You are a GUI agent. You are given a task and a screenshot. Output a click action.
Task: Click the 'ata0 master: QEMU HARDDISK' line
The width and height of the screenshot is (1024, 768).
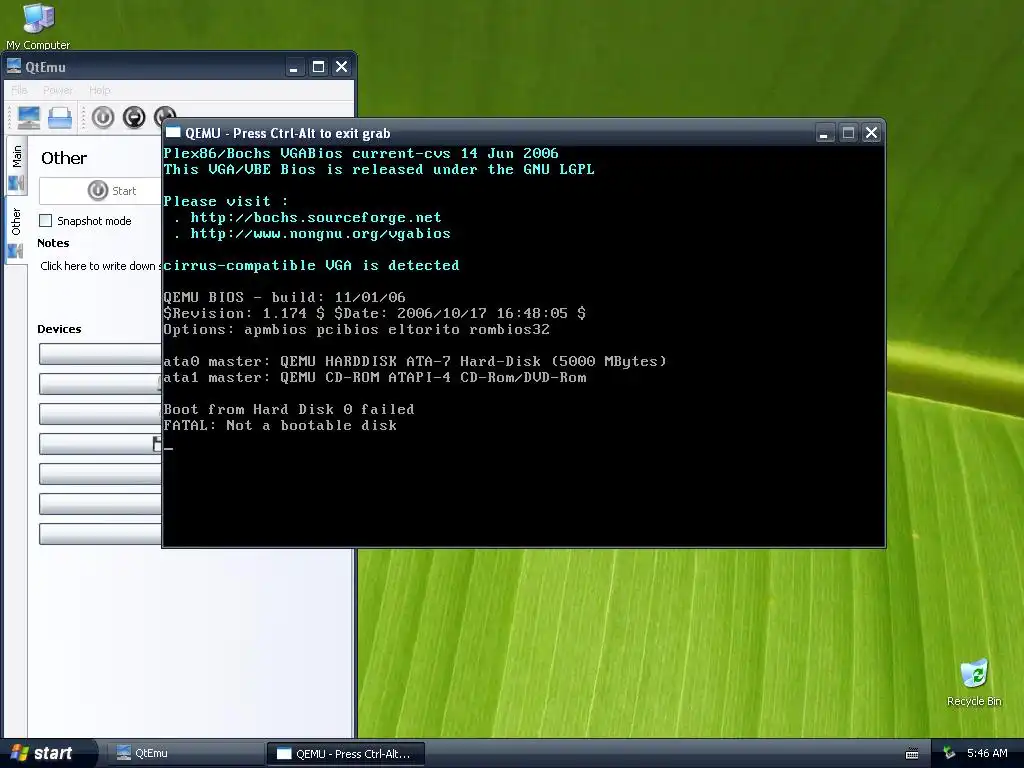[415, 361]
